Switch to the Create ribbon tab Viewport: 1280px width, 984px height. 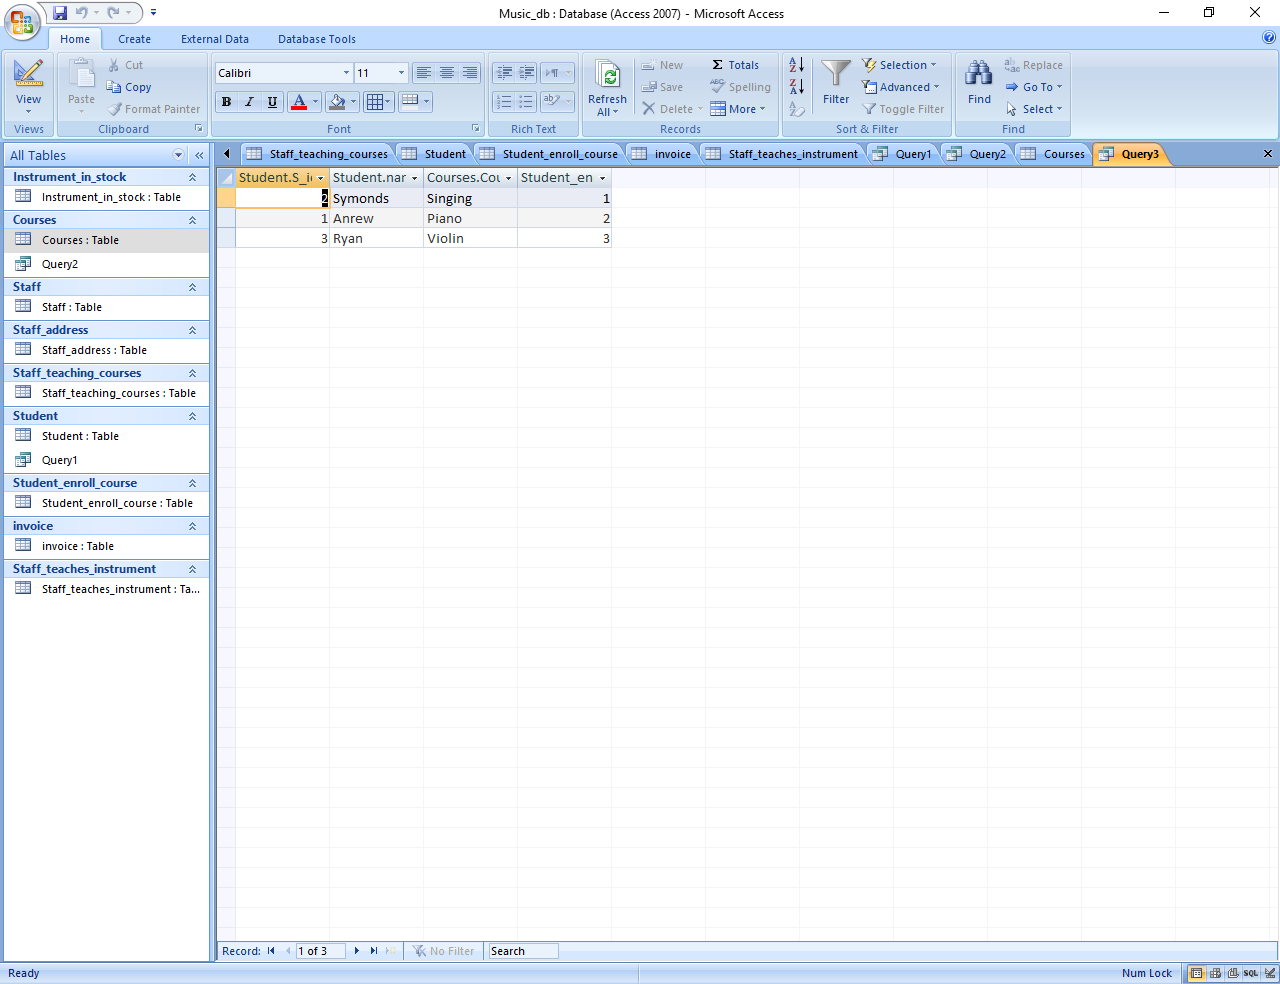pyautogui.click(x=134, y=39)
